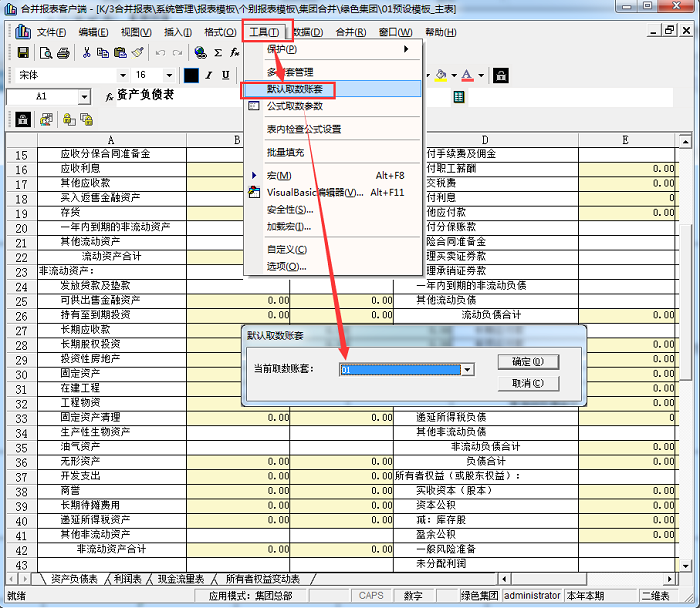Switch to the 利润表 sheet tab
The width and height of the screenshot is (700, 608).
126,578
